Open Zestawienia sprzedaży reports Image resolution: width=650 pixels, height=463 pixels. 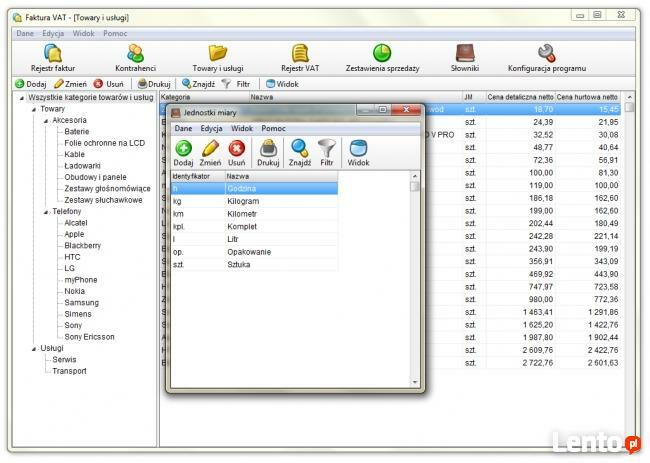[382, 57]
